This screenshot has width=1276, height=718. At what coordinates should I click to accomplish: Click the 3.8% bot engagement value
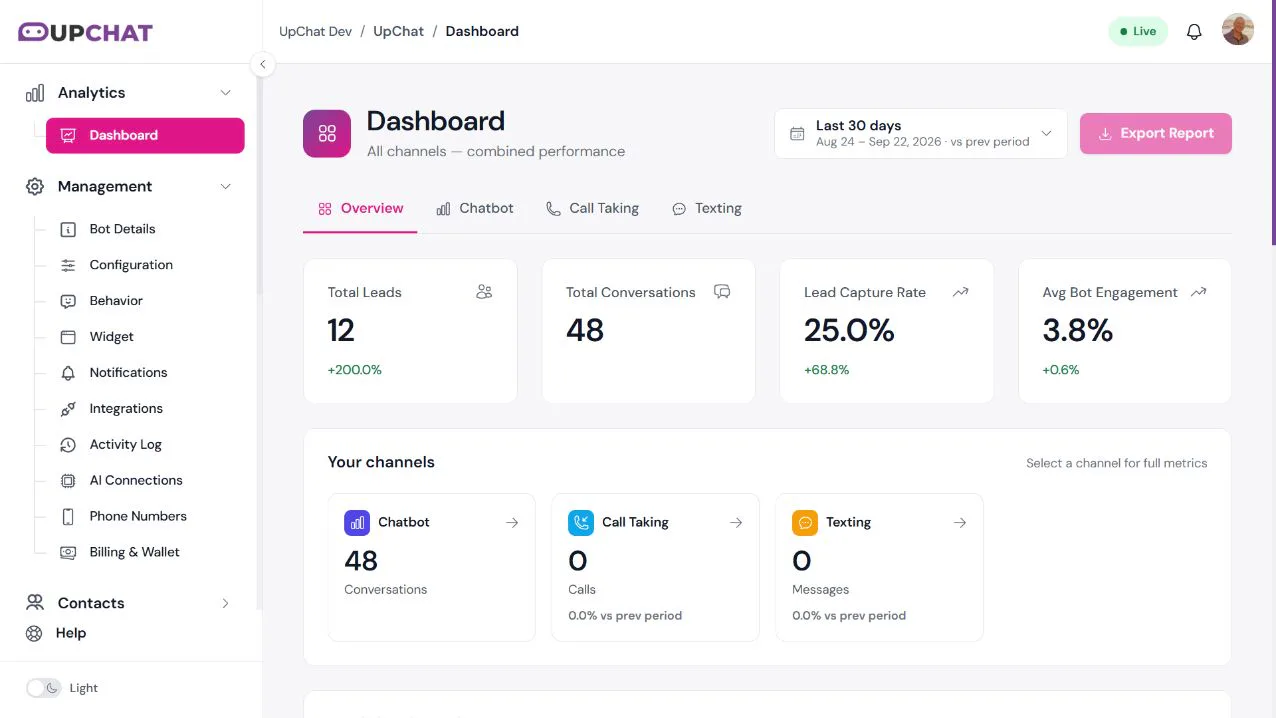click(1078, 331)
